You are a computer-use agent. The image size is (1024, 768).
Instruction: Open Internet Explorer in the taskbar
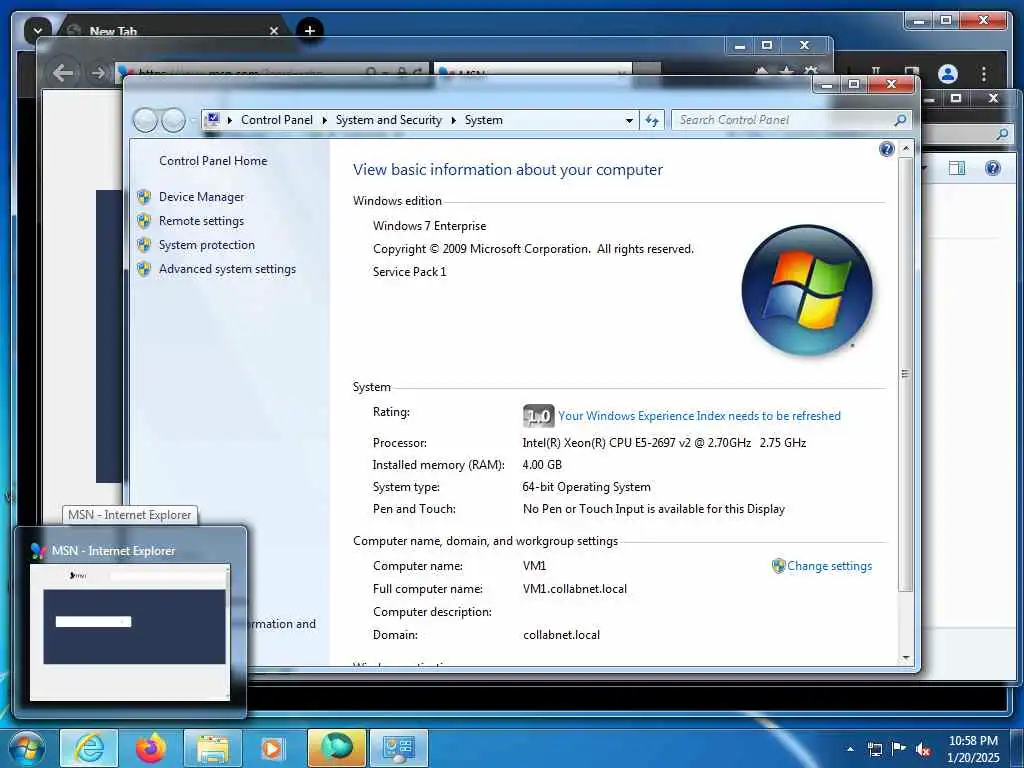[x=89, y=748]
